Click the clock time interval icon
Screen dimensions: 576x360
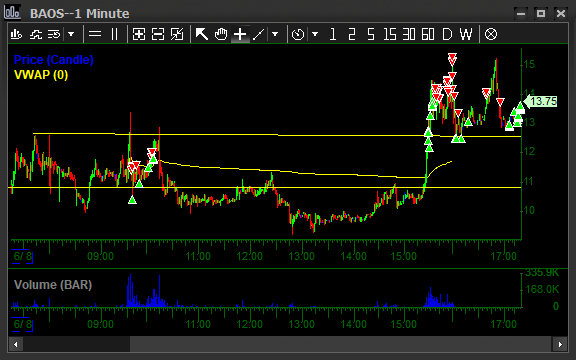[x=298, y=35]
